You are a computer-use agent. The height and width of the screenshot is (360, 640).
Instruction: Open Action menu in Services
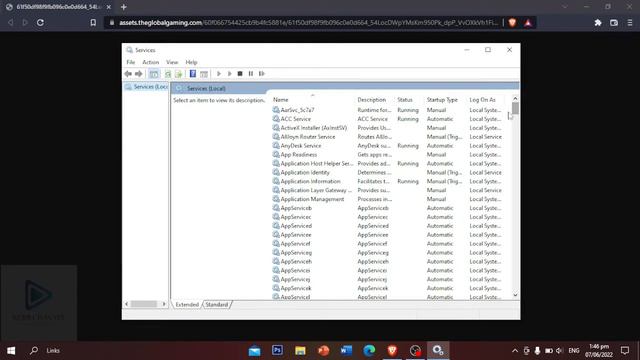(151, 62)
